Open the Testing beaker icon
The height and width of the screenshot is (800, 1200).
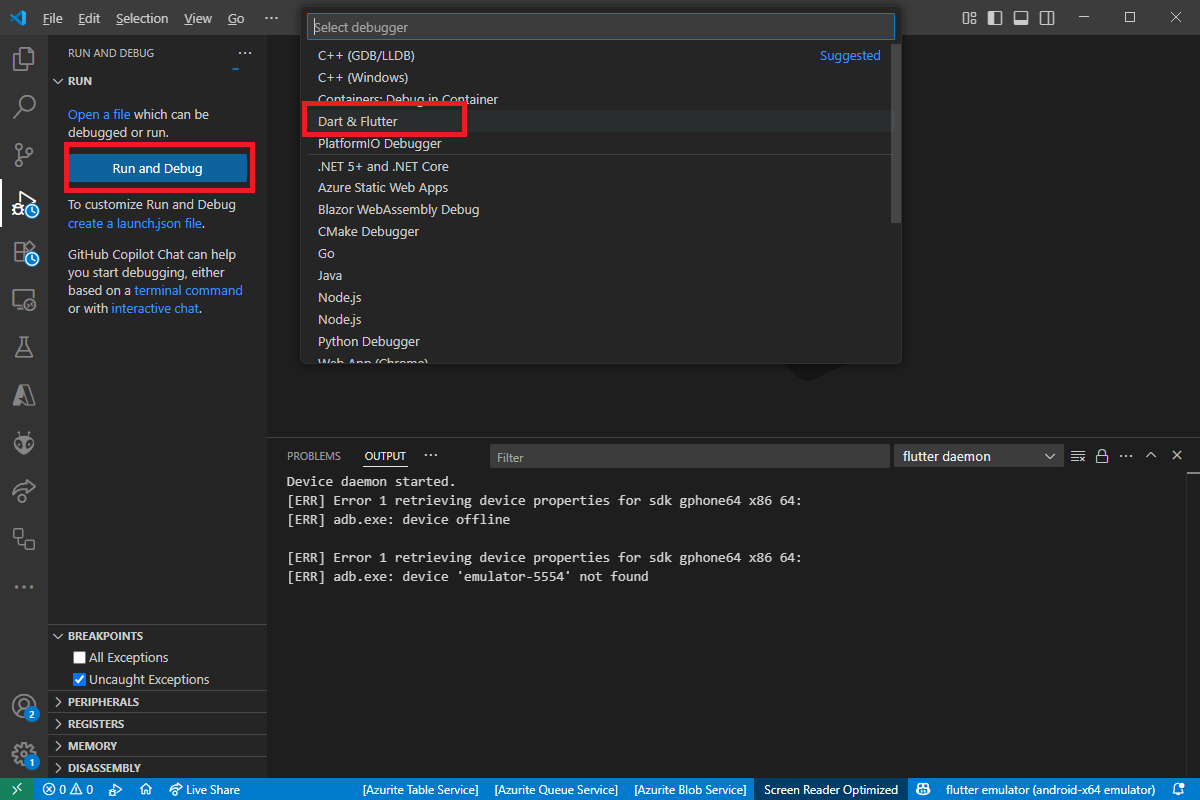click(23, 347)
